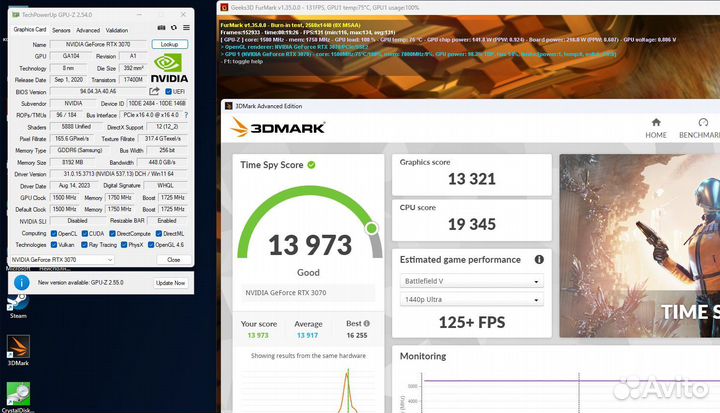Toggle the CUDA checkbox
The image size is (720, 413).
click(84, 233)
